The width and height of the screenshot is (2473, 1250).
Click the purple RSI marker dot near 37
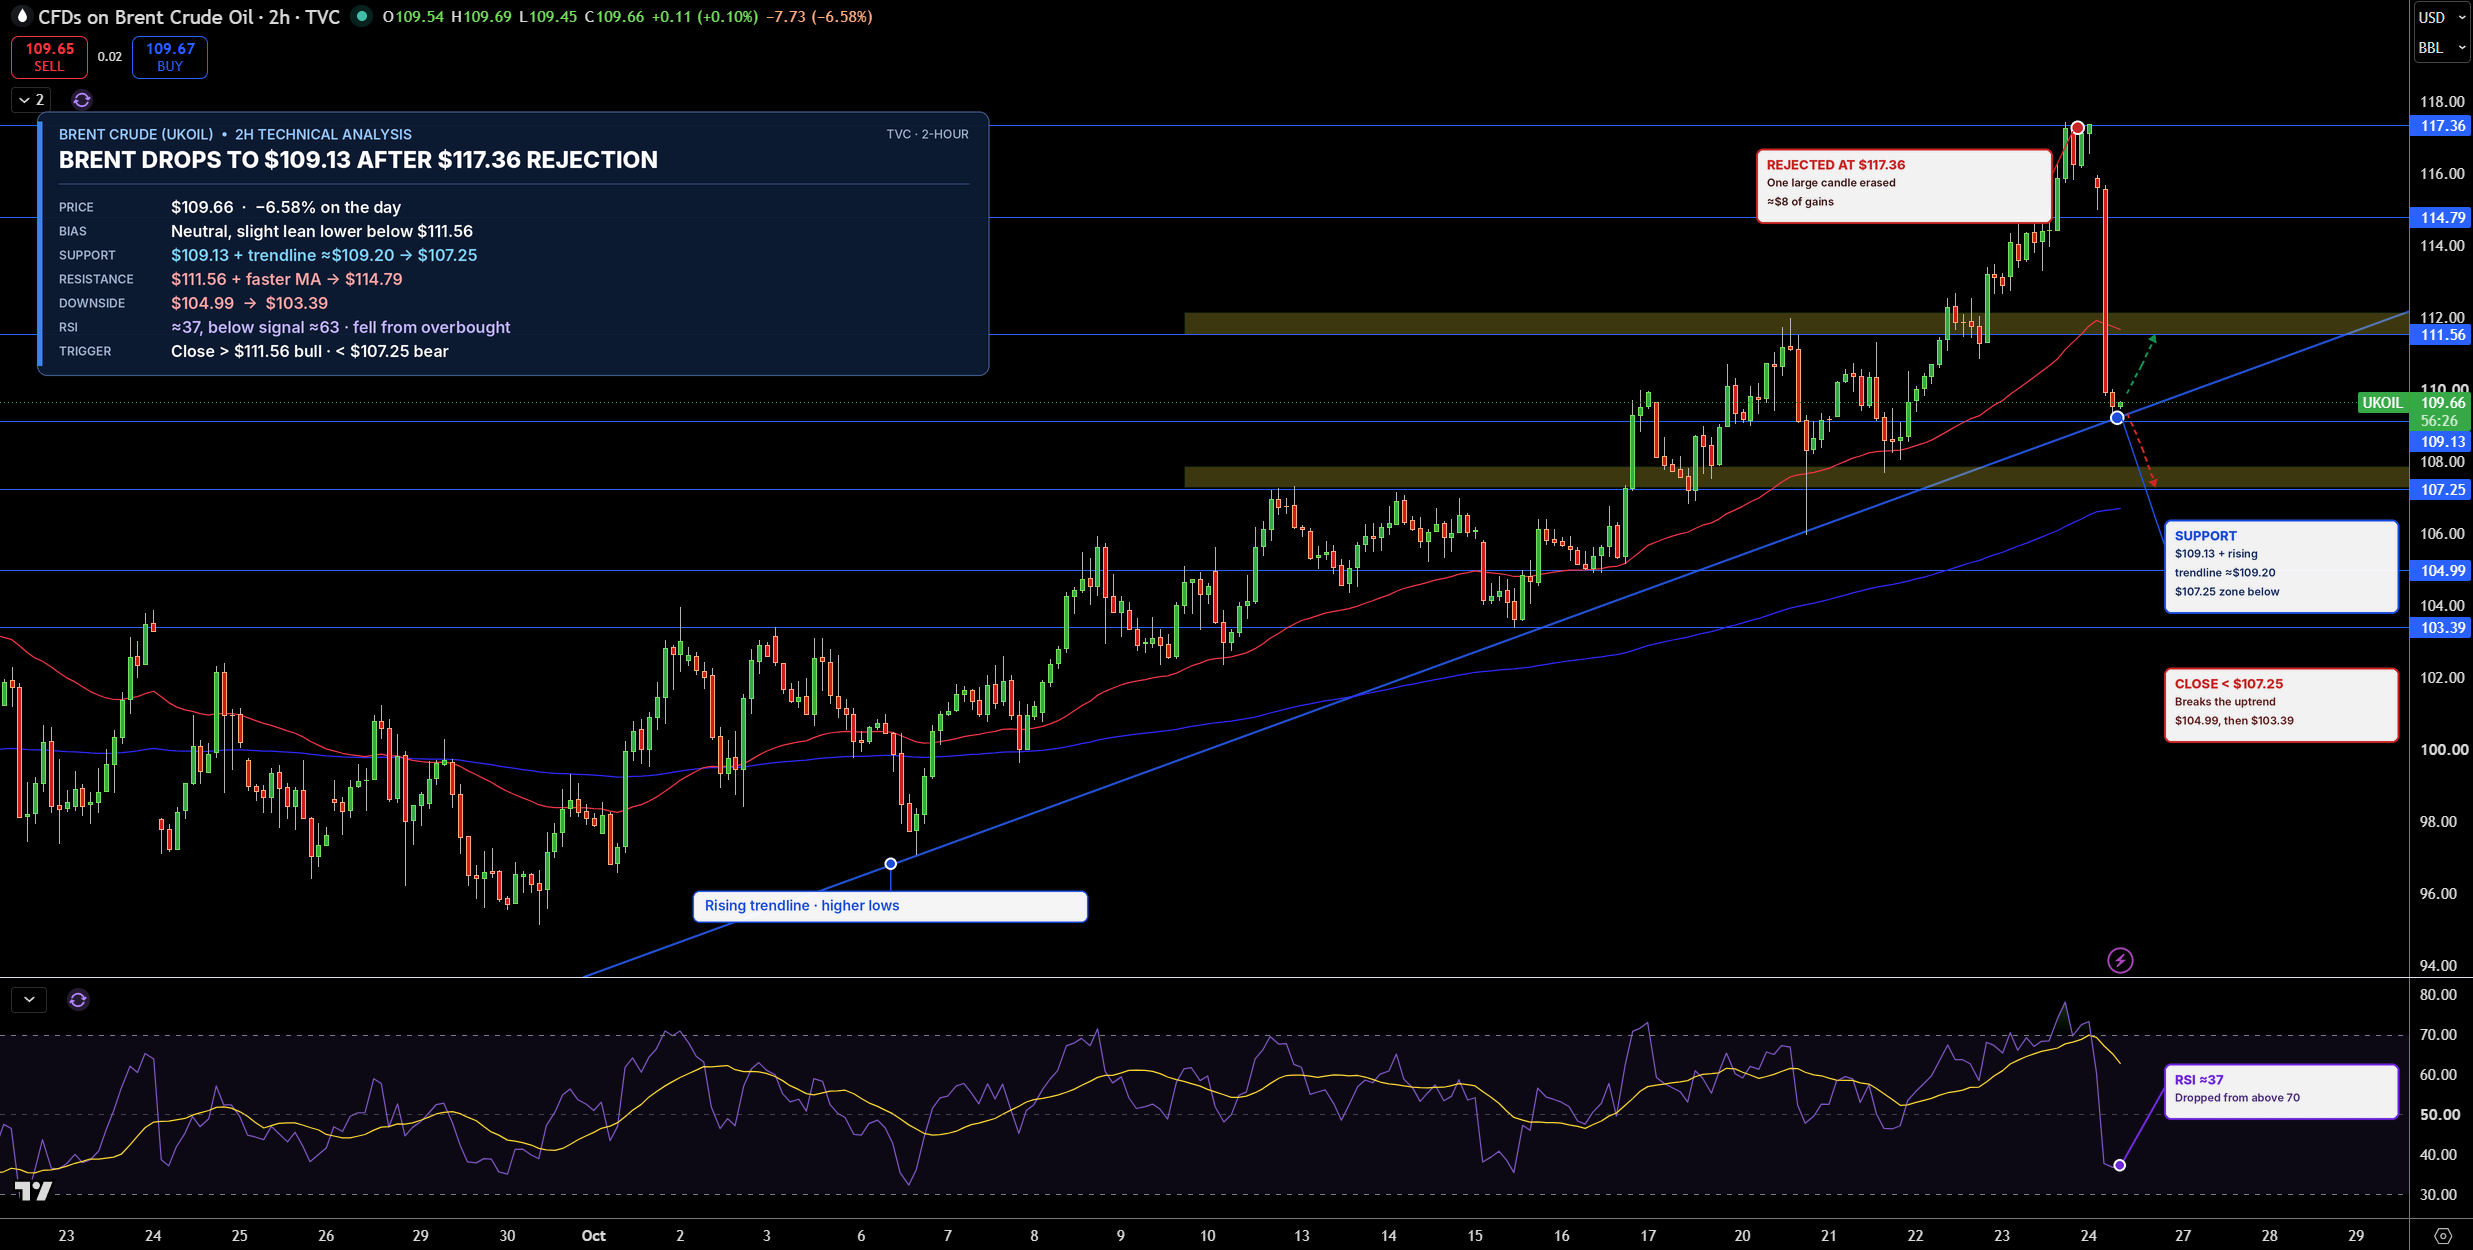point(2119,1166)
